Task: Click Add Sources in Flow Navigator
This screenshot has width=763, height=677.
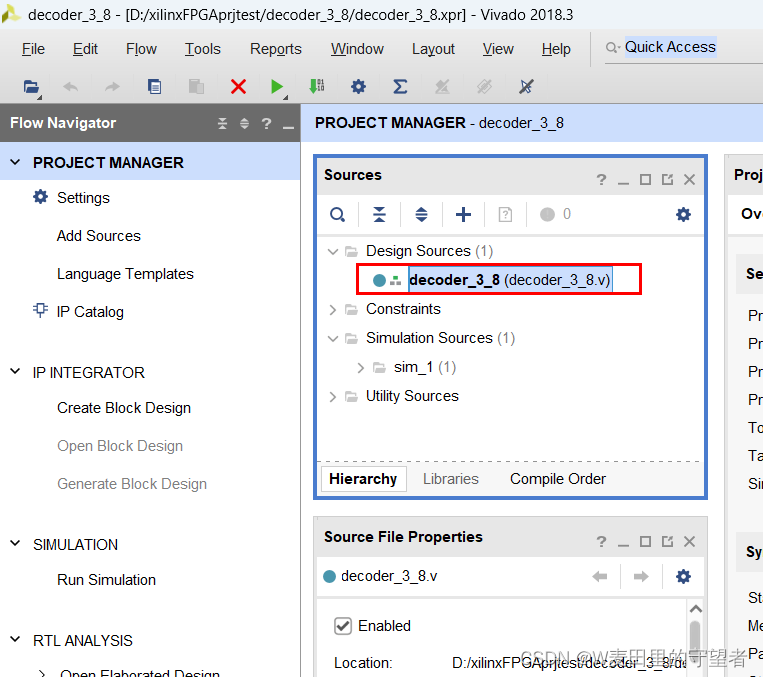Action: pyautogui.click(x=99, y=236)
